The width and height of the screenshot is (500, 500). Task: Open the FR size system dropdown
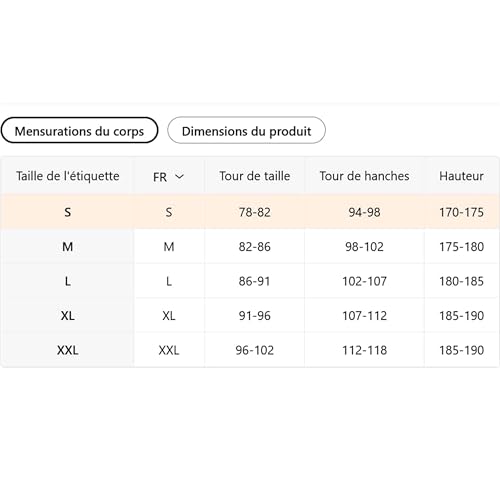[169, 176]
